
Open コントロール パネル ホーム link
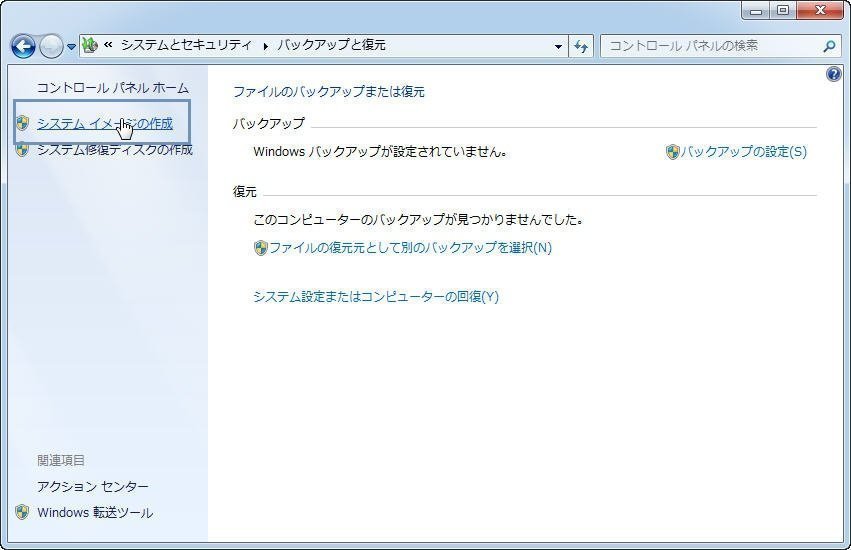[x=113, y=88]
